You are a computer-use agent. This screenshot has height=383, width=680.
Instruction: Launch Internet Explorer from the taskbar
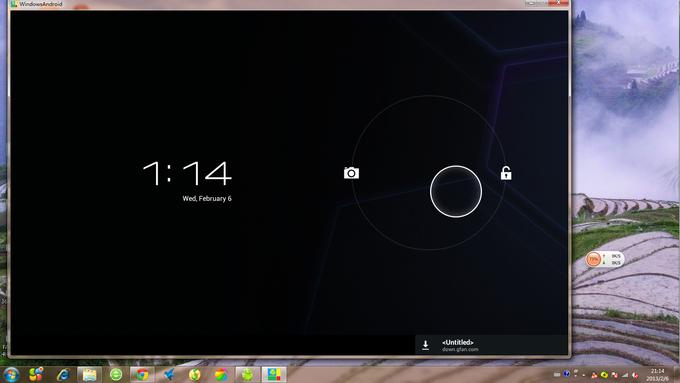[x=63, y=374]
